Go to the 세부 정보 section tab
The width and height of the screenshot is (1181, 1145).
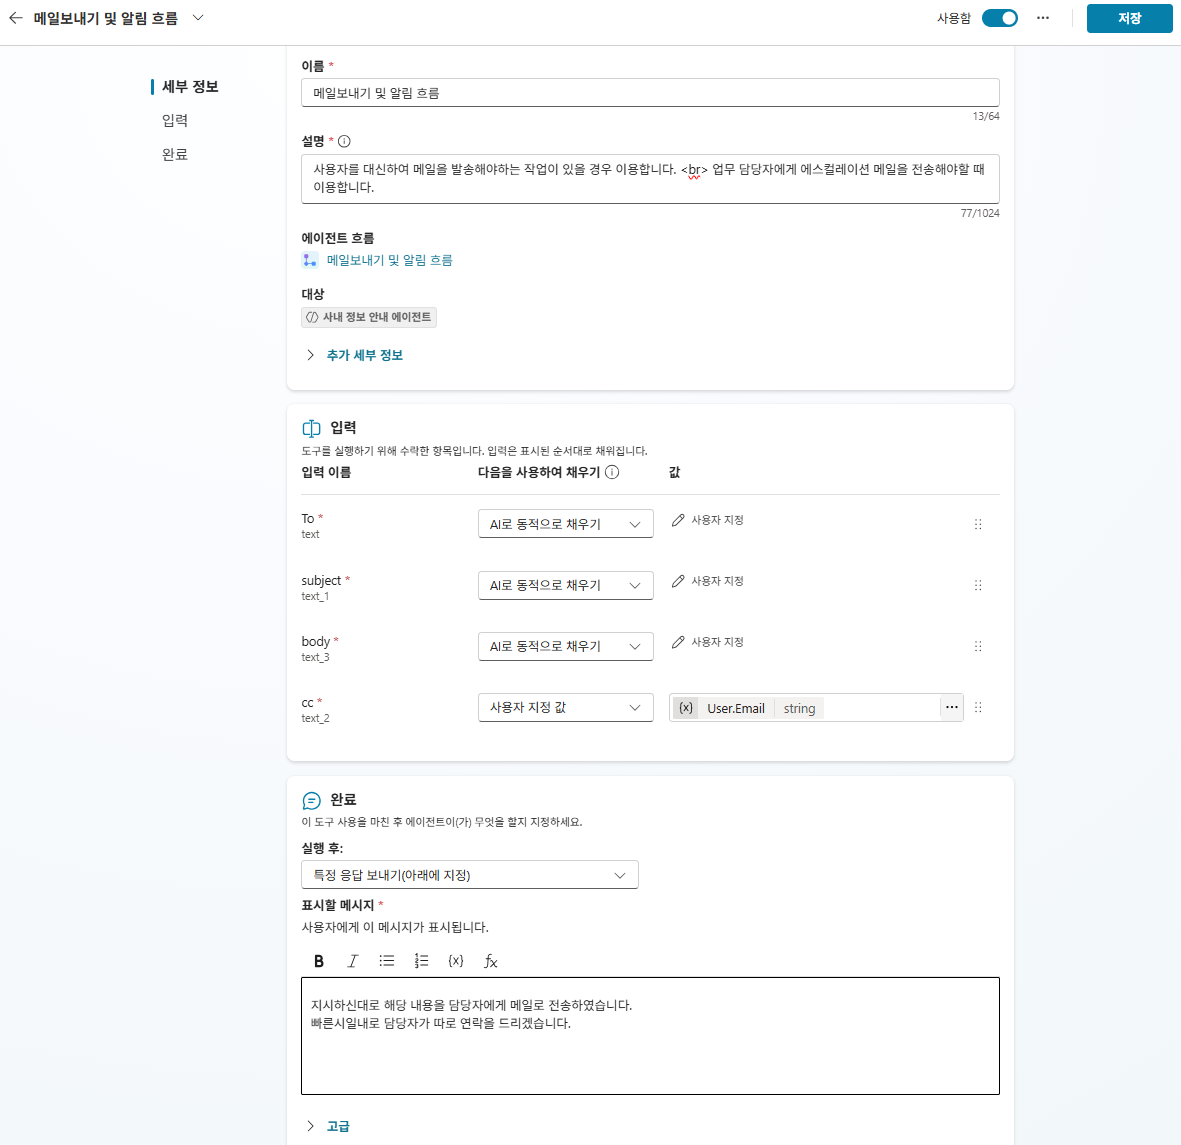[190, 87]
